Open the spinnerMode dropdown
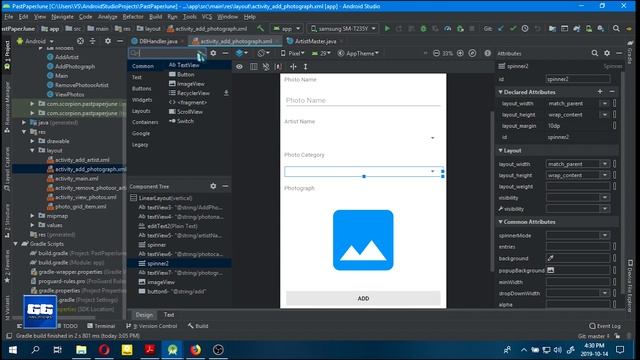Image resolution: width=640 pixels, height=360 pixels. click(x=605, y=235)
